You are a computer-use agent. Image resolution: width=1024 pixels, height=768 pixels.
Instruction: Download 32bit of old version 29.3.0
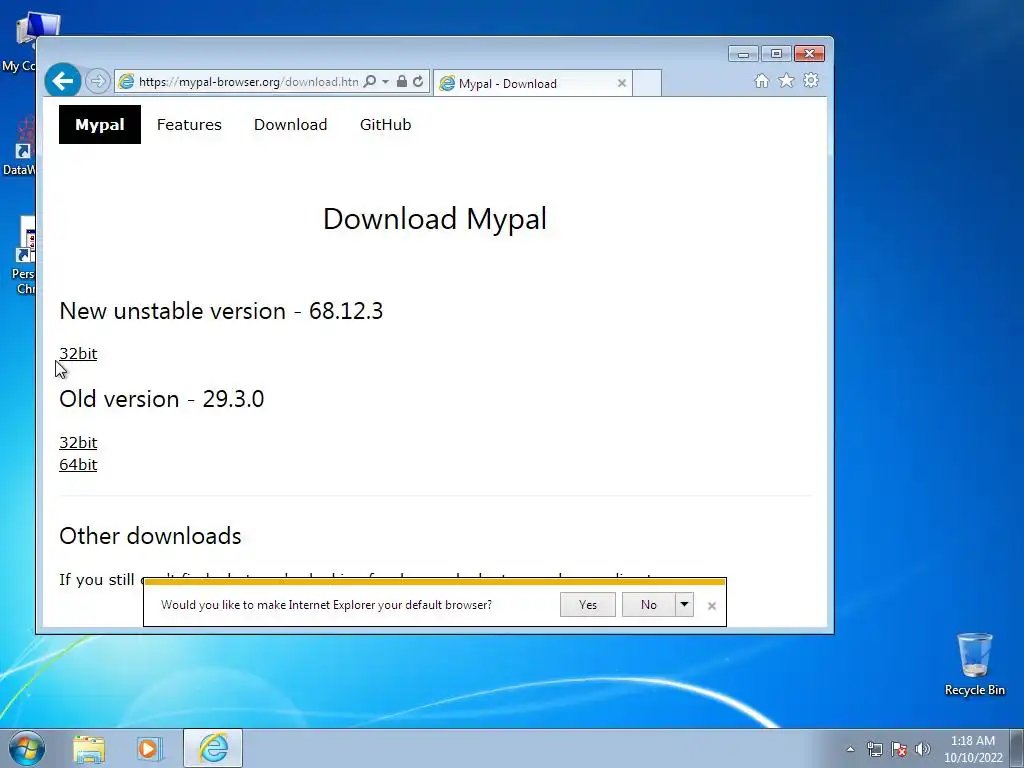(x=78, y=442)
